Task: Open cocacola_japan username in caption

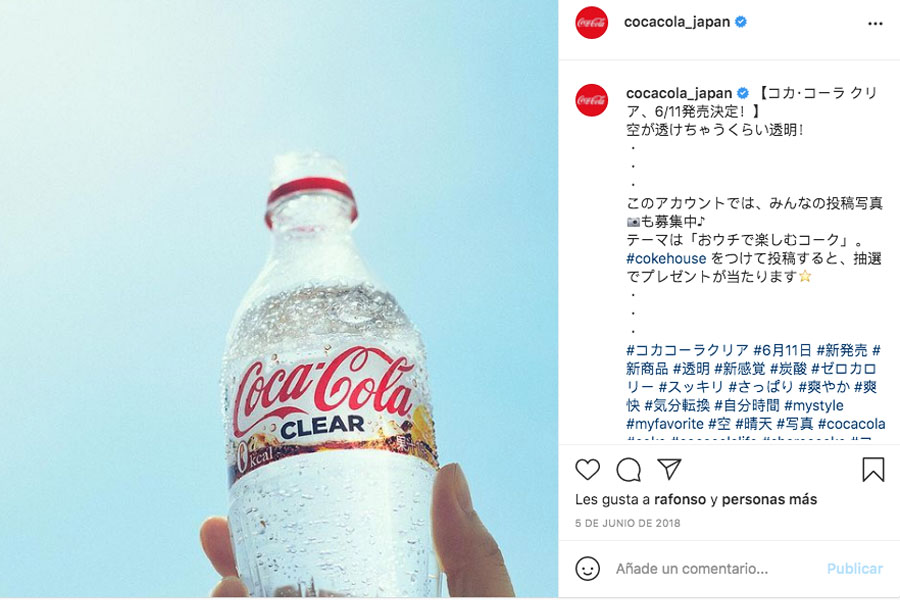Action: coord(679,93)
